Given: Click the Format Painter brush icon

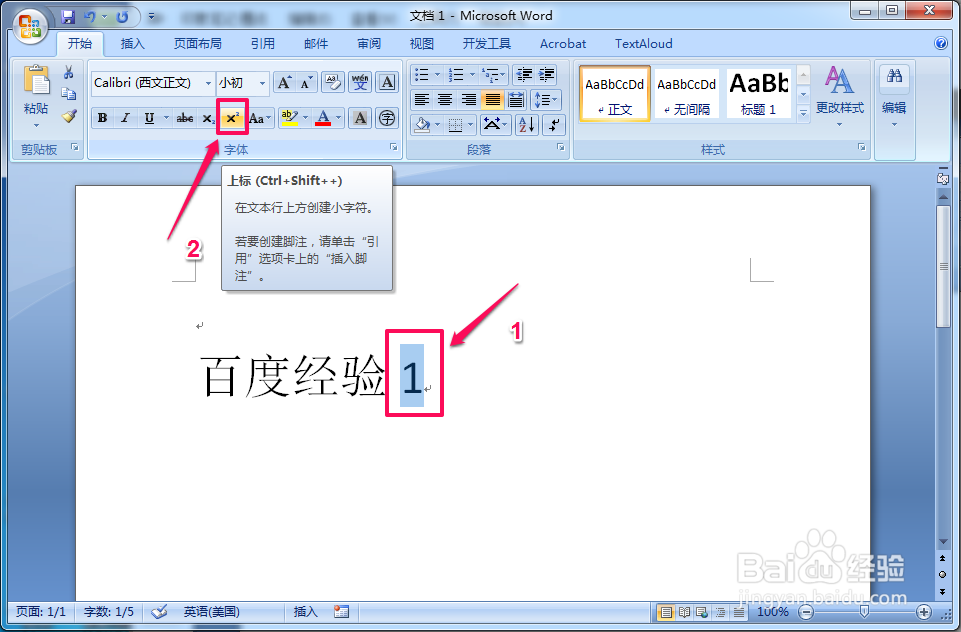Looking at the screenshot, I should (x=68, y=117).
